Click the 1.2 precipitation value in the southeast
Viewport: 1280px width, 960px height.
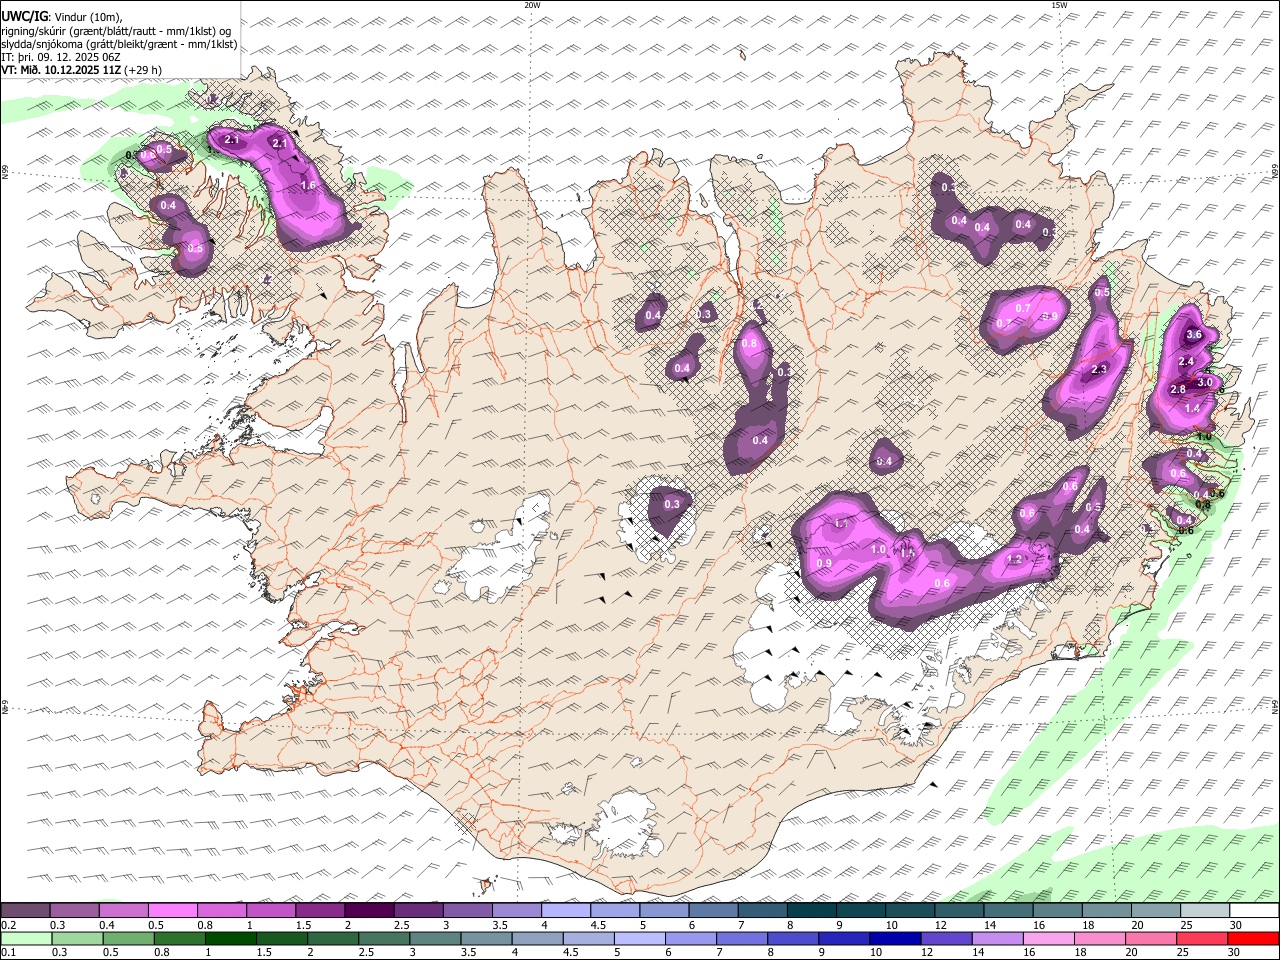(x=1016, y=560)
